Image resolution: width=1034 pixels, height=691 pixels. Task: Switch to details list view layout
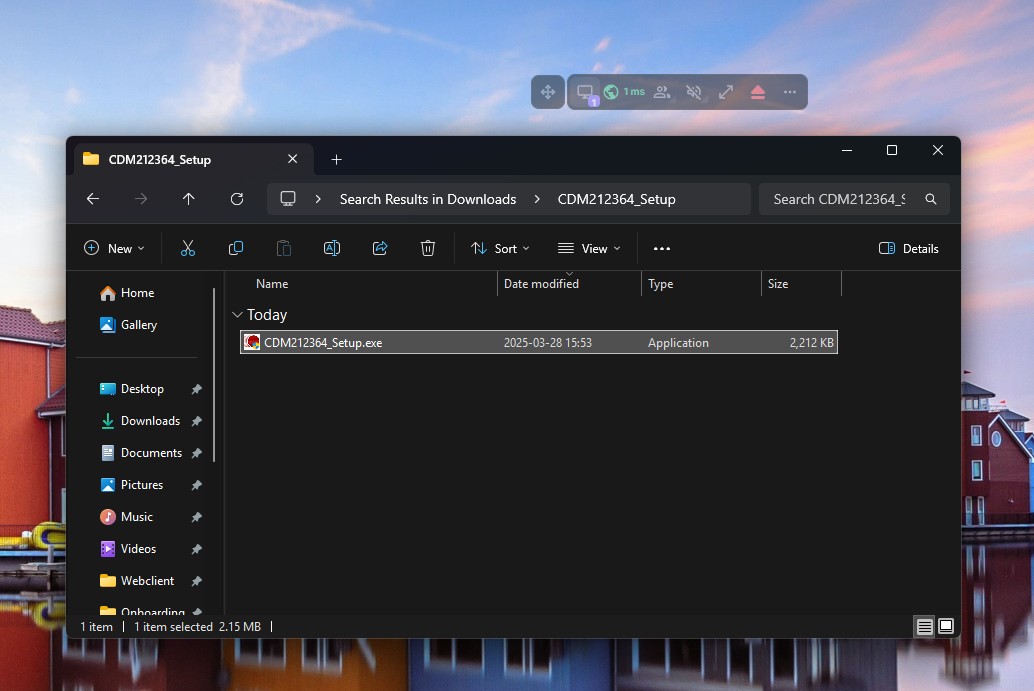pyautogui.click(x=924, y=626)
